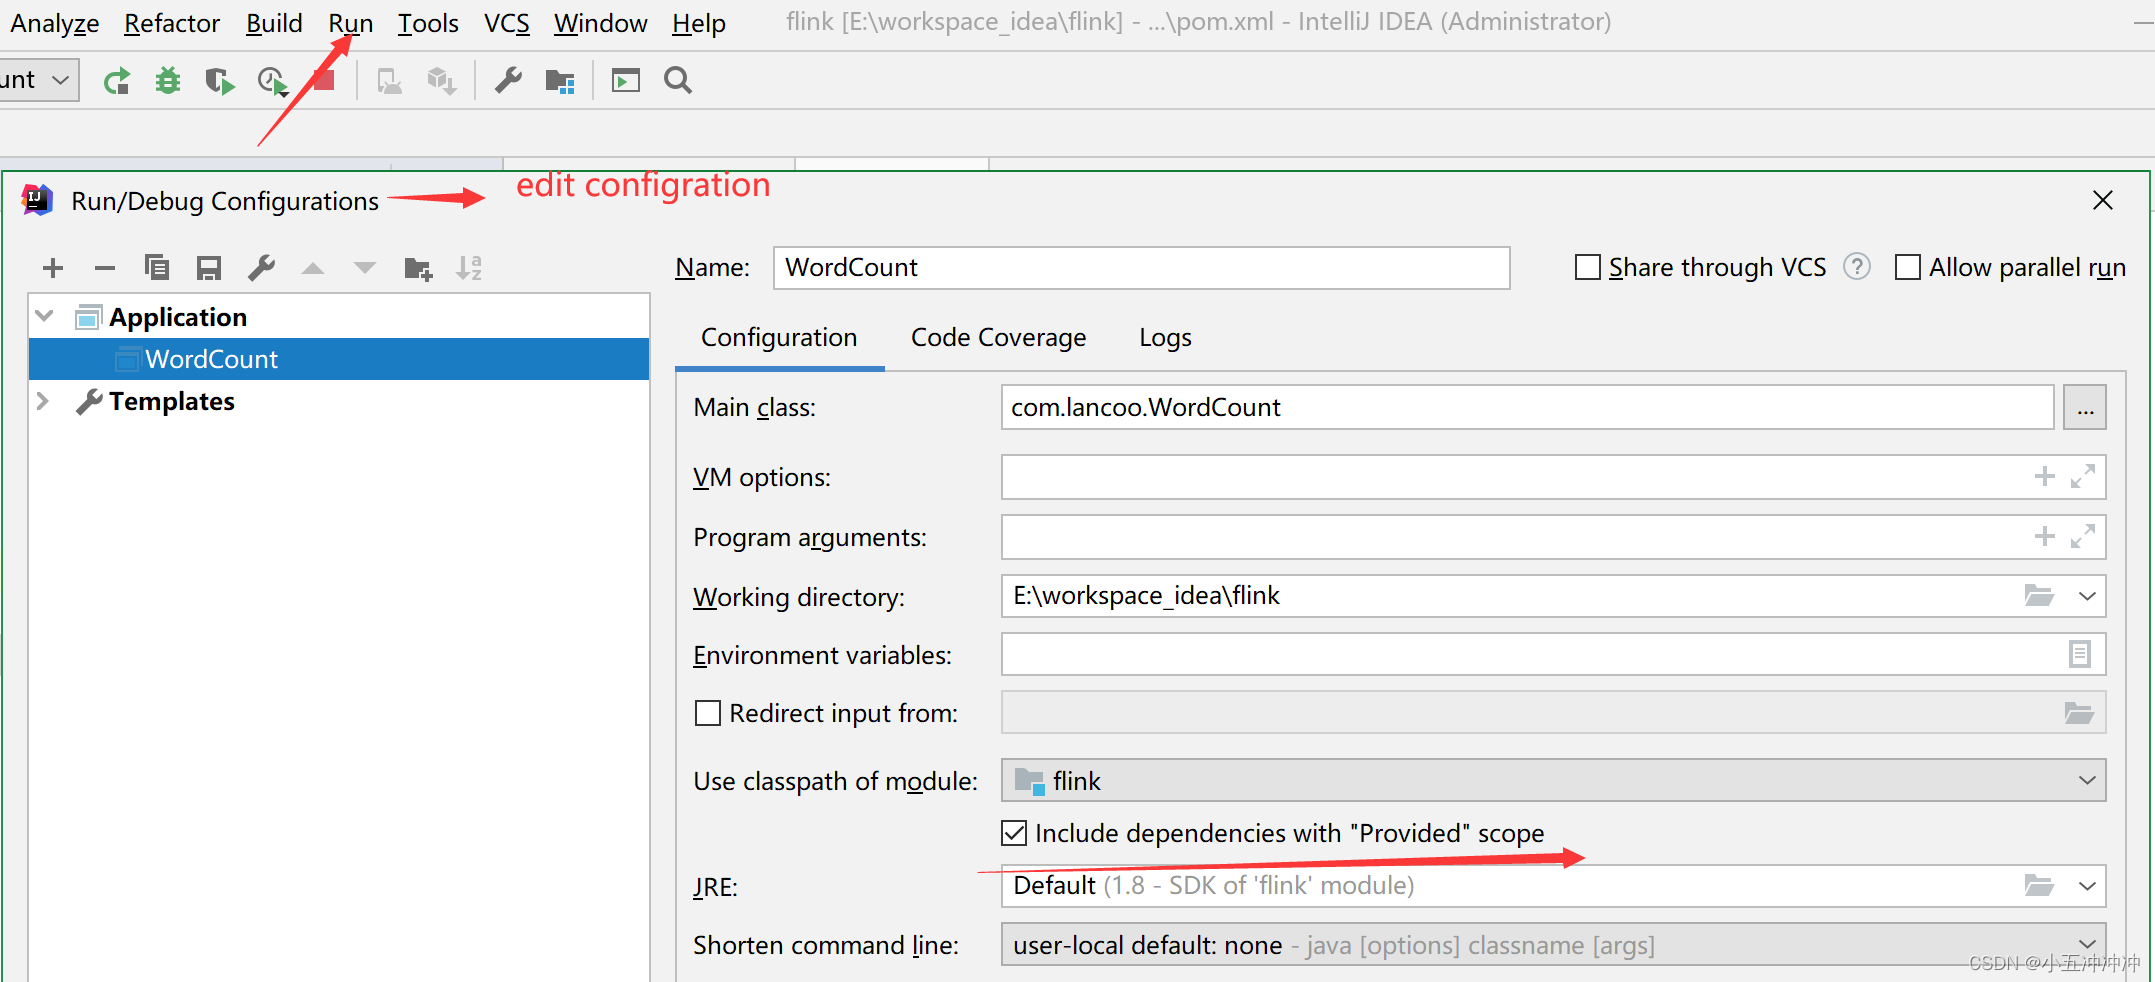The image size is (2155, 982).
Task: Browse JRE folder icon
Action: (x=2039, y=885)
